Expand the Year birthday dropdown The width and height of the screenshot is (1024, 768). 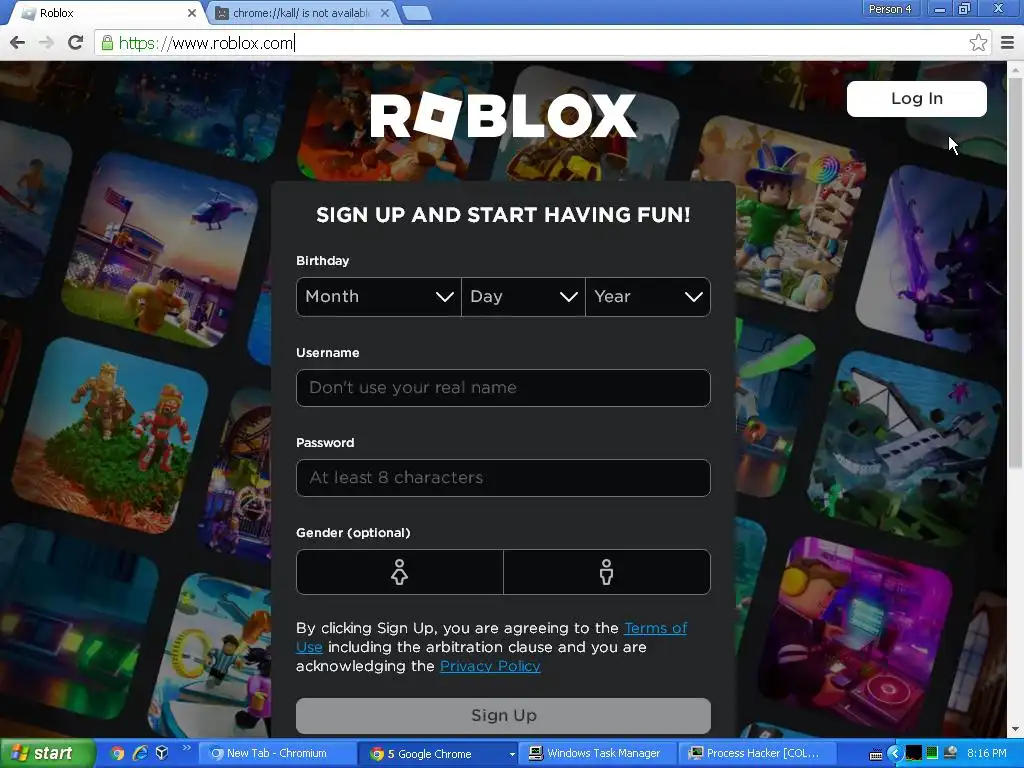coord(648,296)
